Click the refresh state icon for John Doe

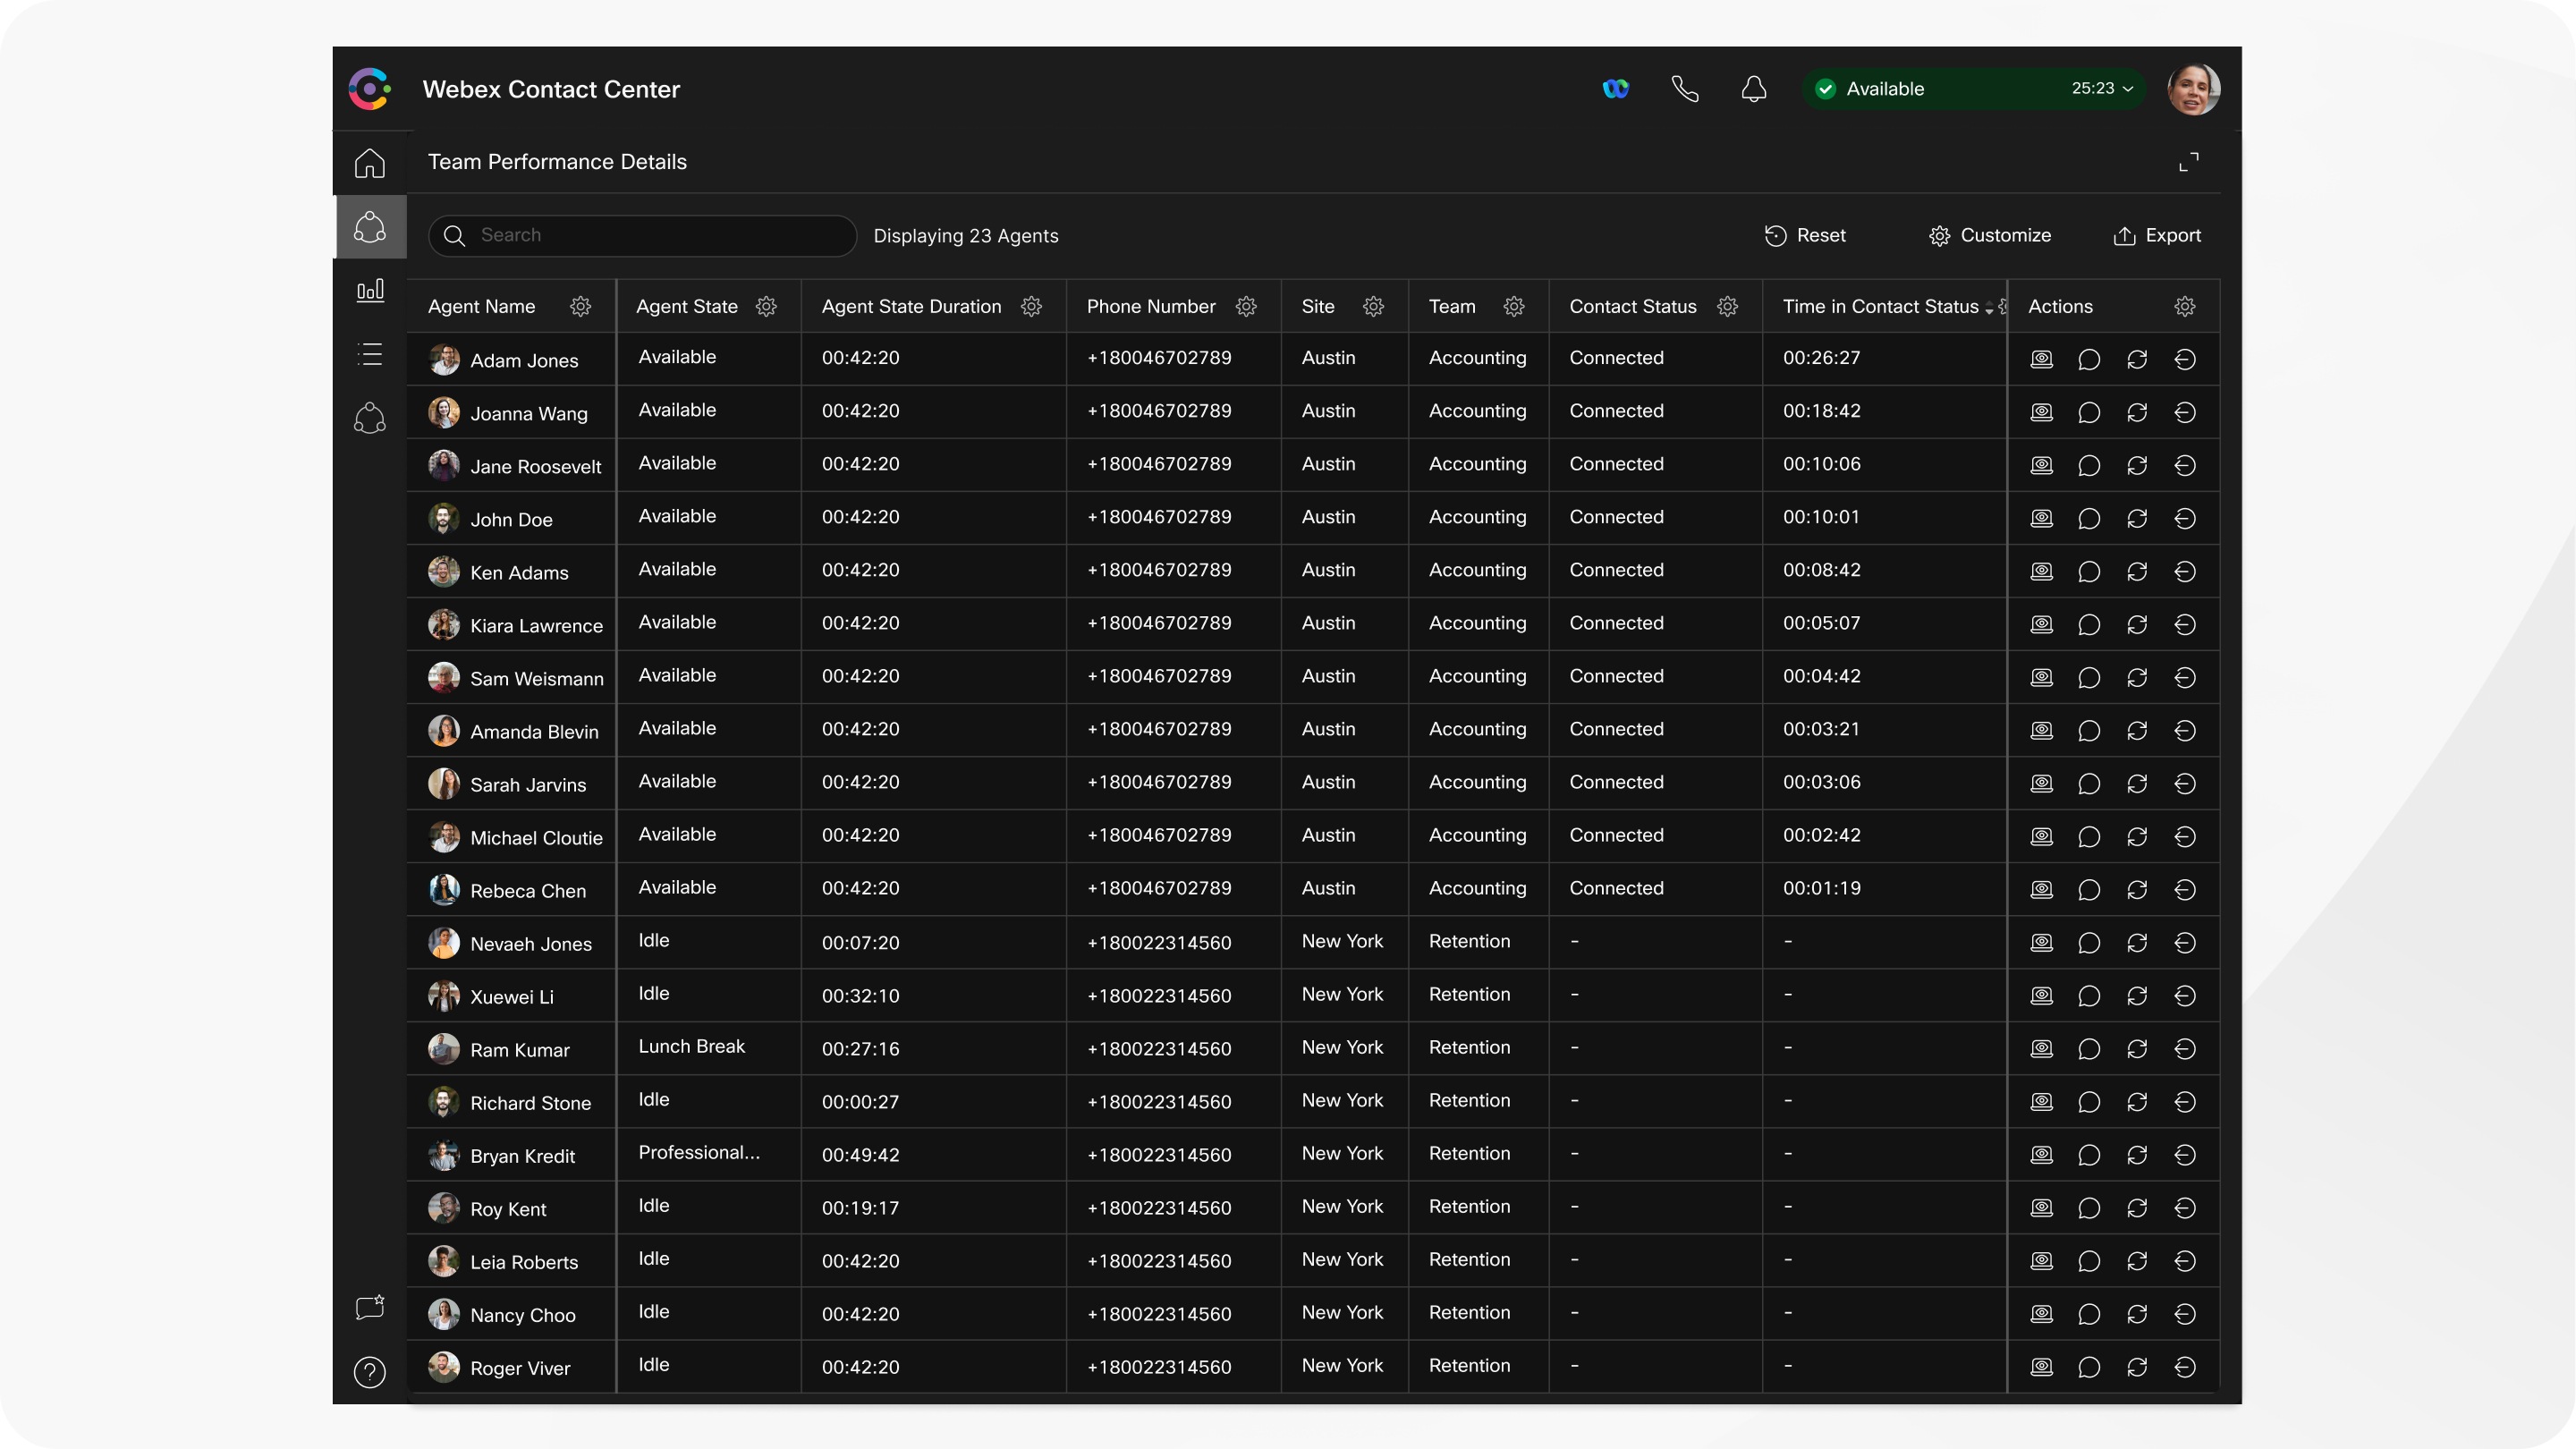tap(2137, 518)
